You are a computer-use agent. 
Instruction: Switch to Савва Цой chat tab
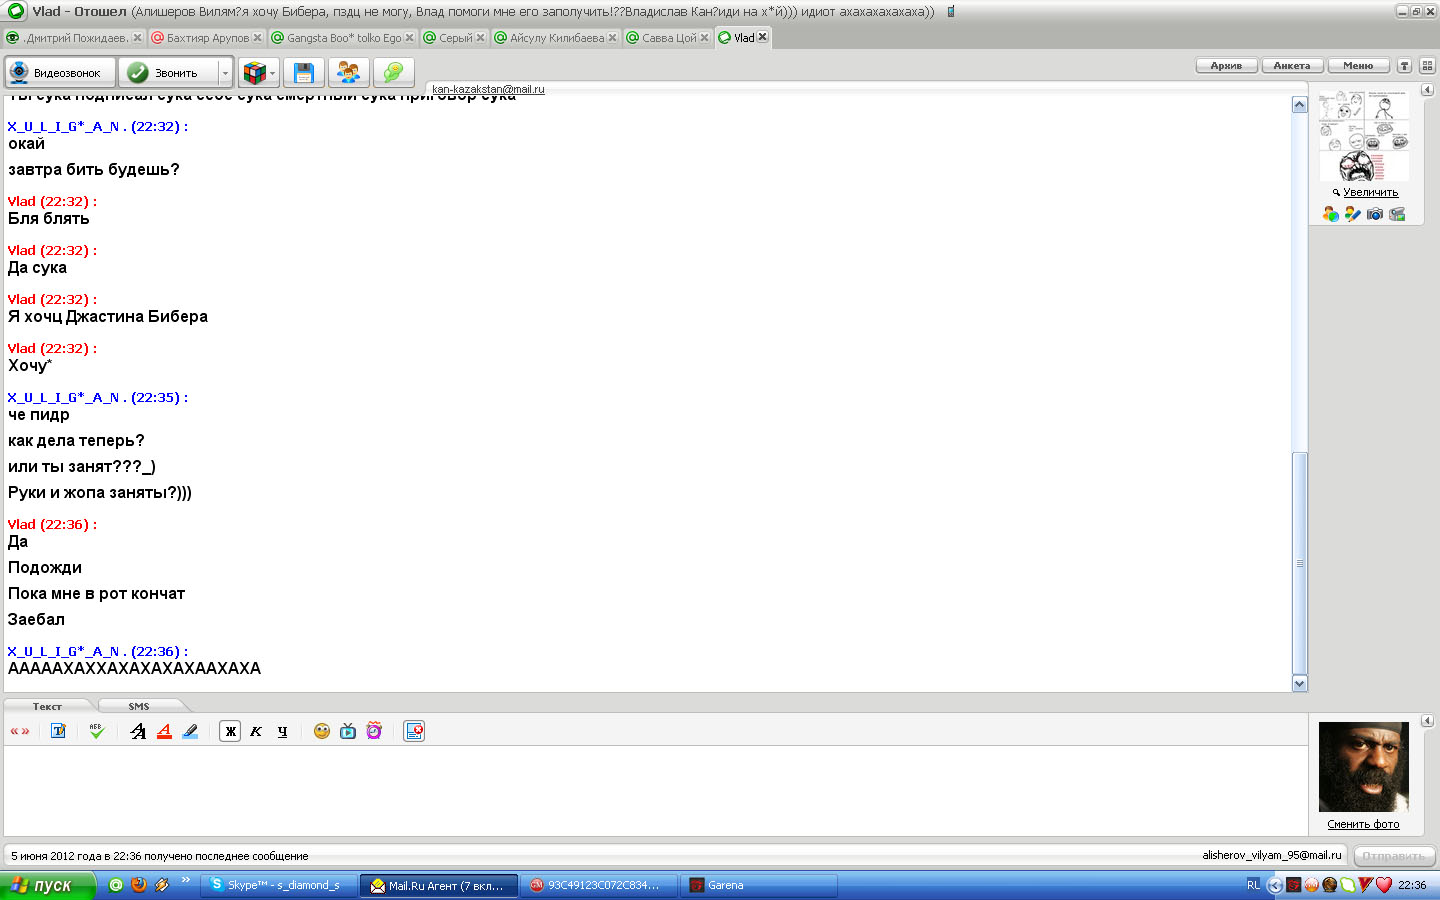click(668, 38)
